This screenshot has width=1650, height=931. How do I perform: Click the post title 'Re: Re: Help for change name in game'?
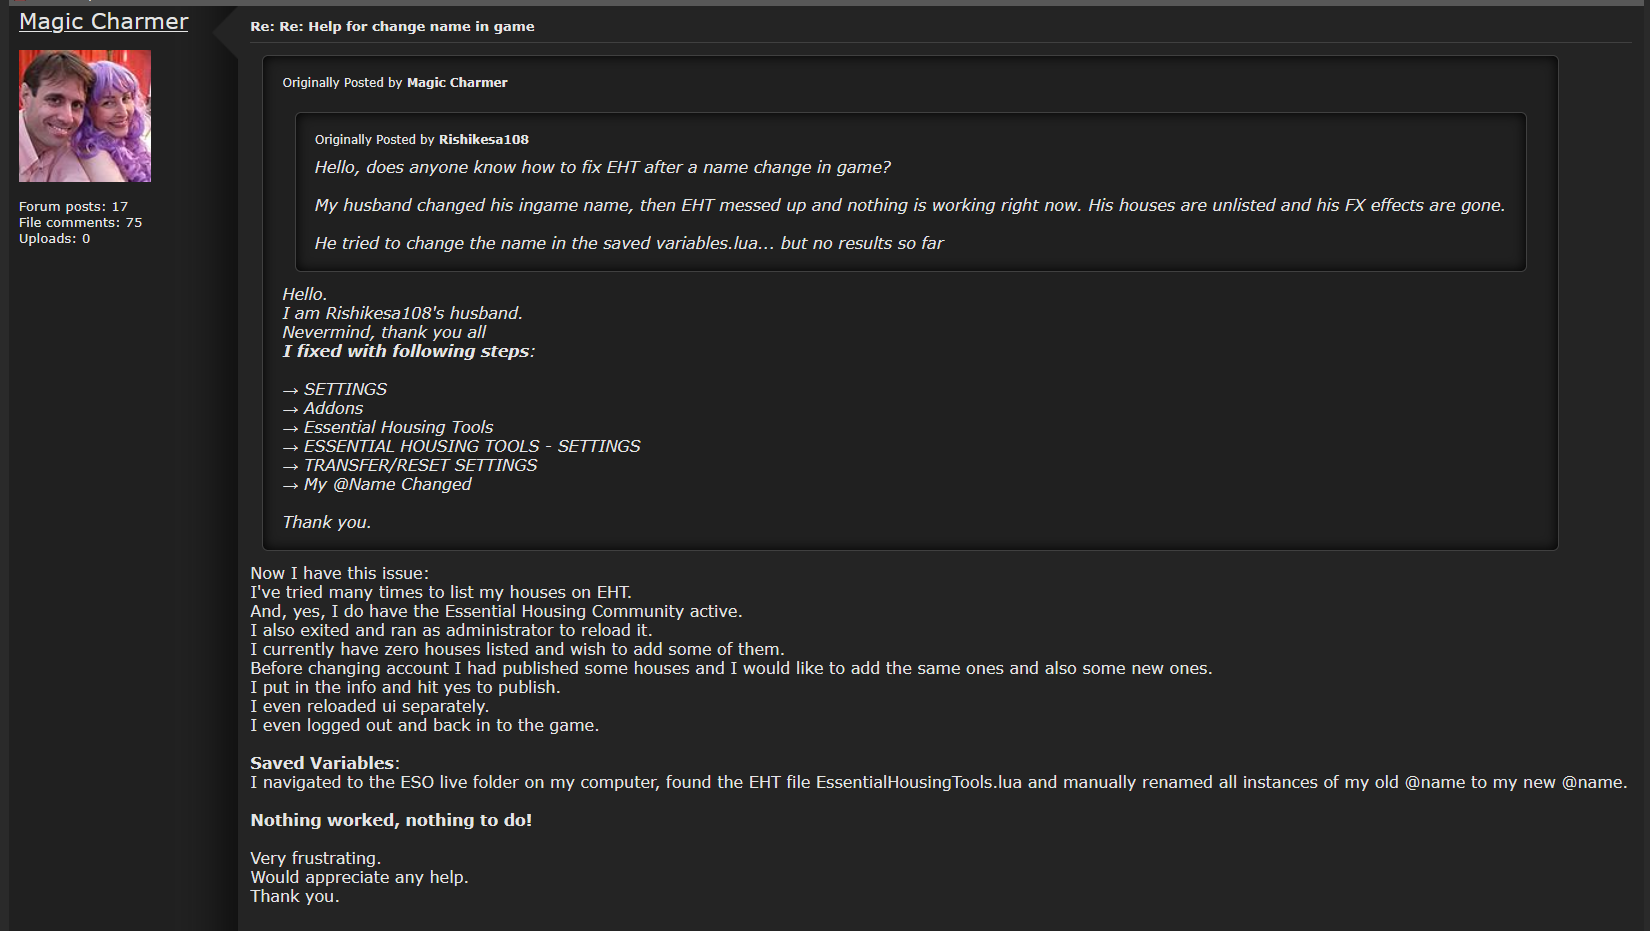(x=392, y=27)
